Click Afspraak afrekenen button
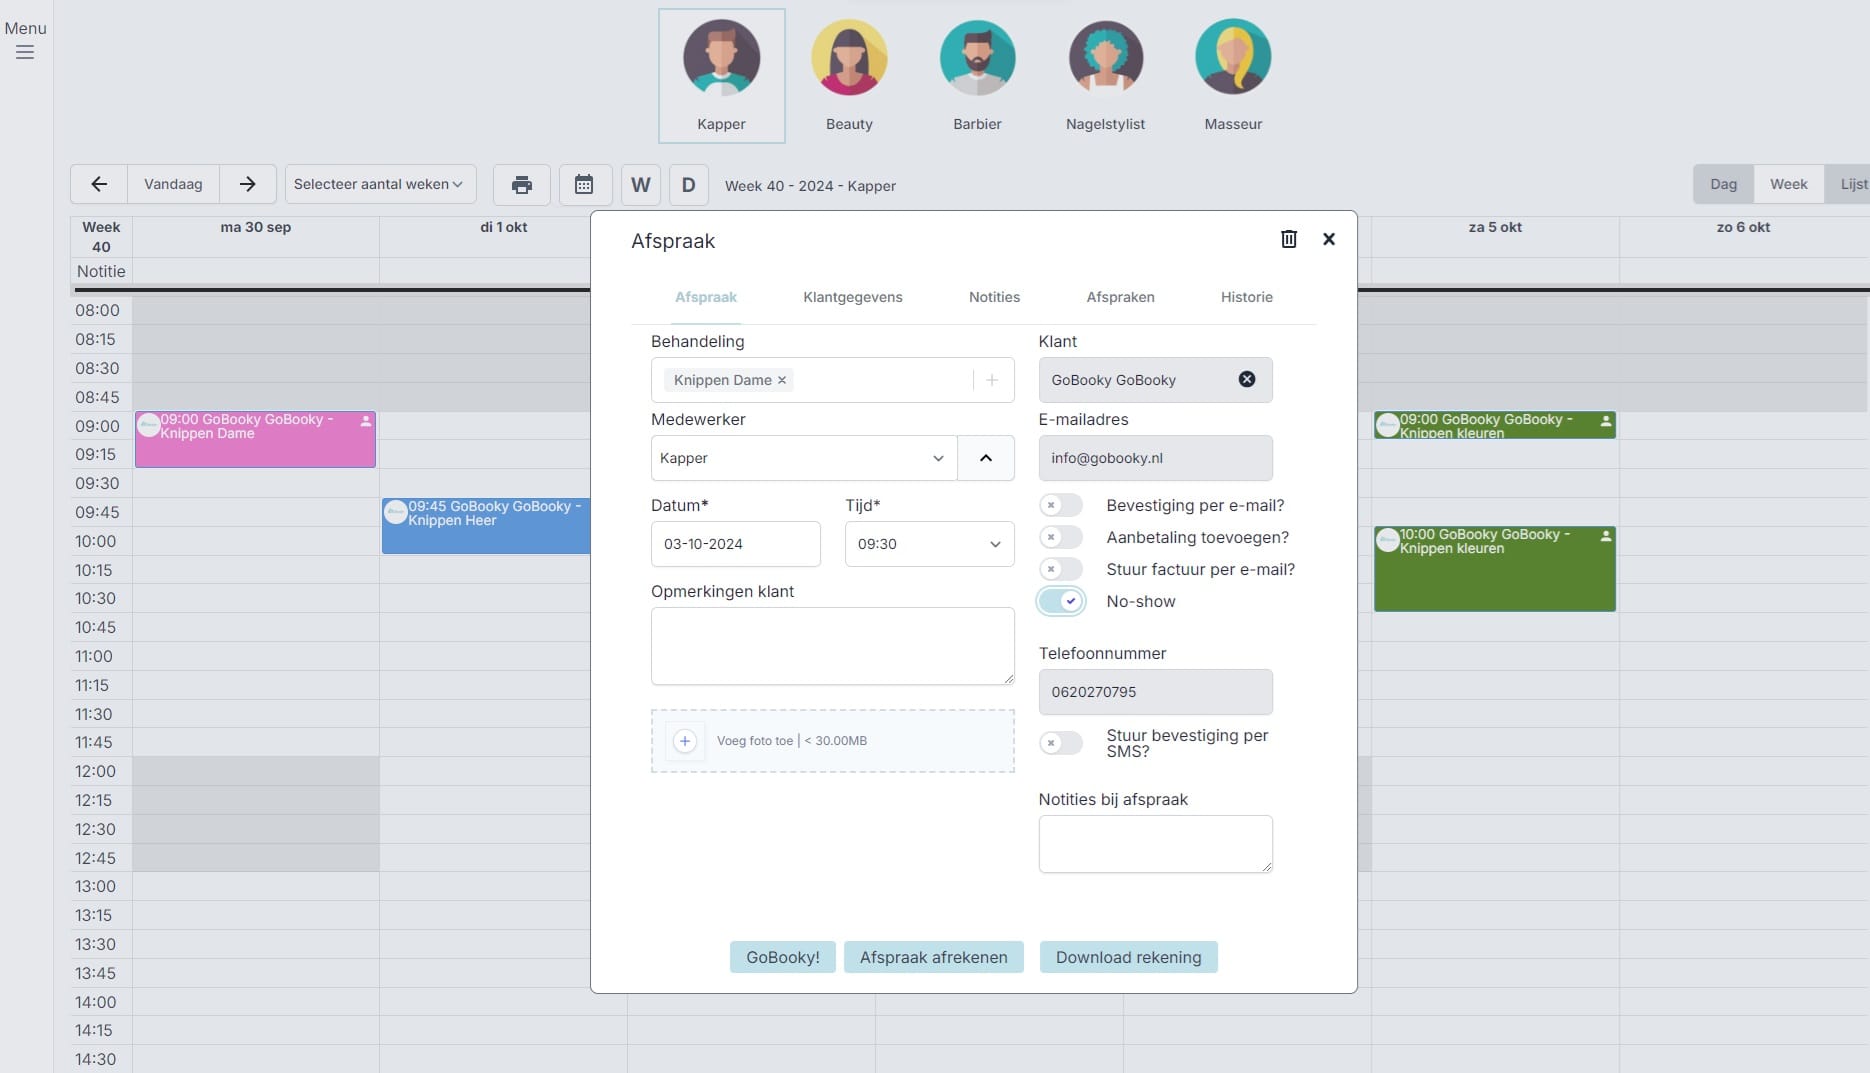The height and width of the screenshot is (1073, 1870). (x=933, y=957)
